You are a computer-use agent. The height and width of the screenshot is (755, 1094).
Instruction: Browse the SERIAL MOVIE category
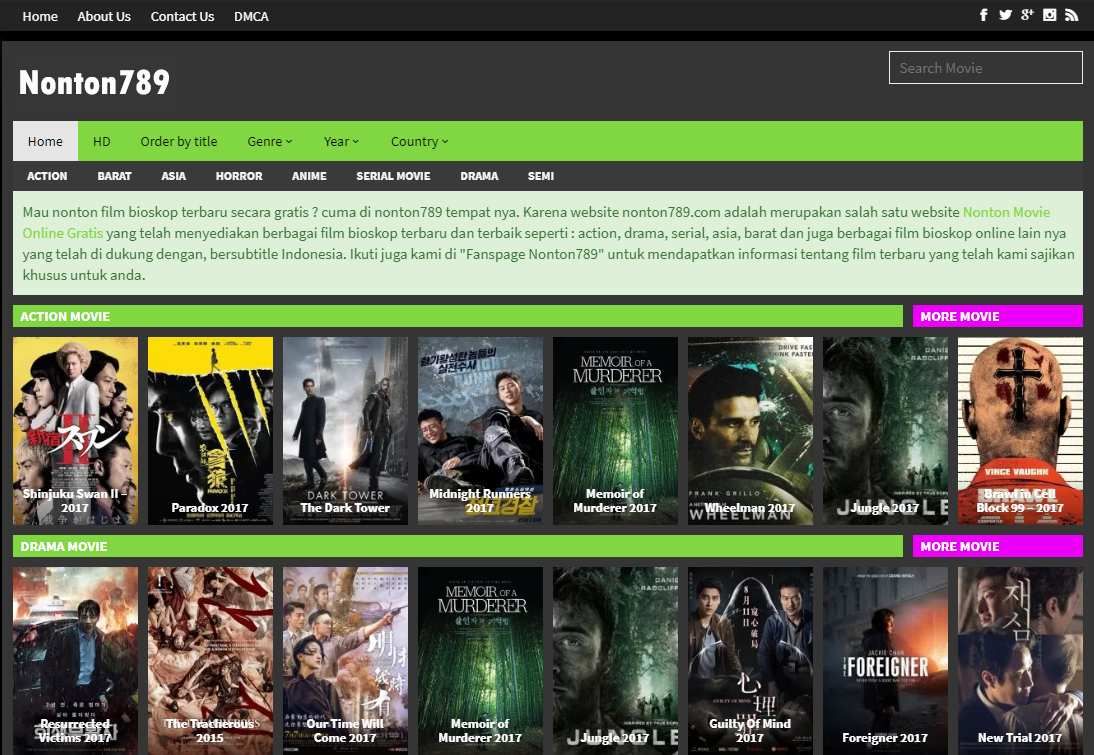[394, 176]
